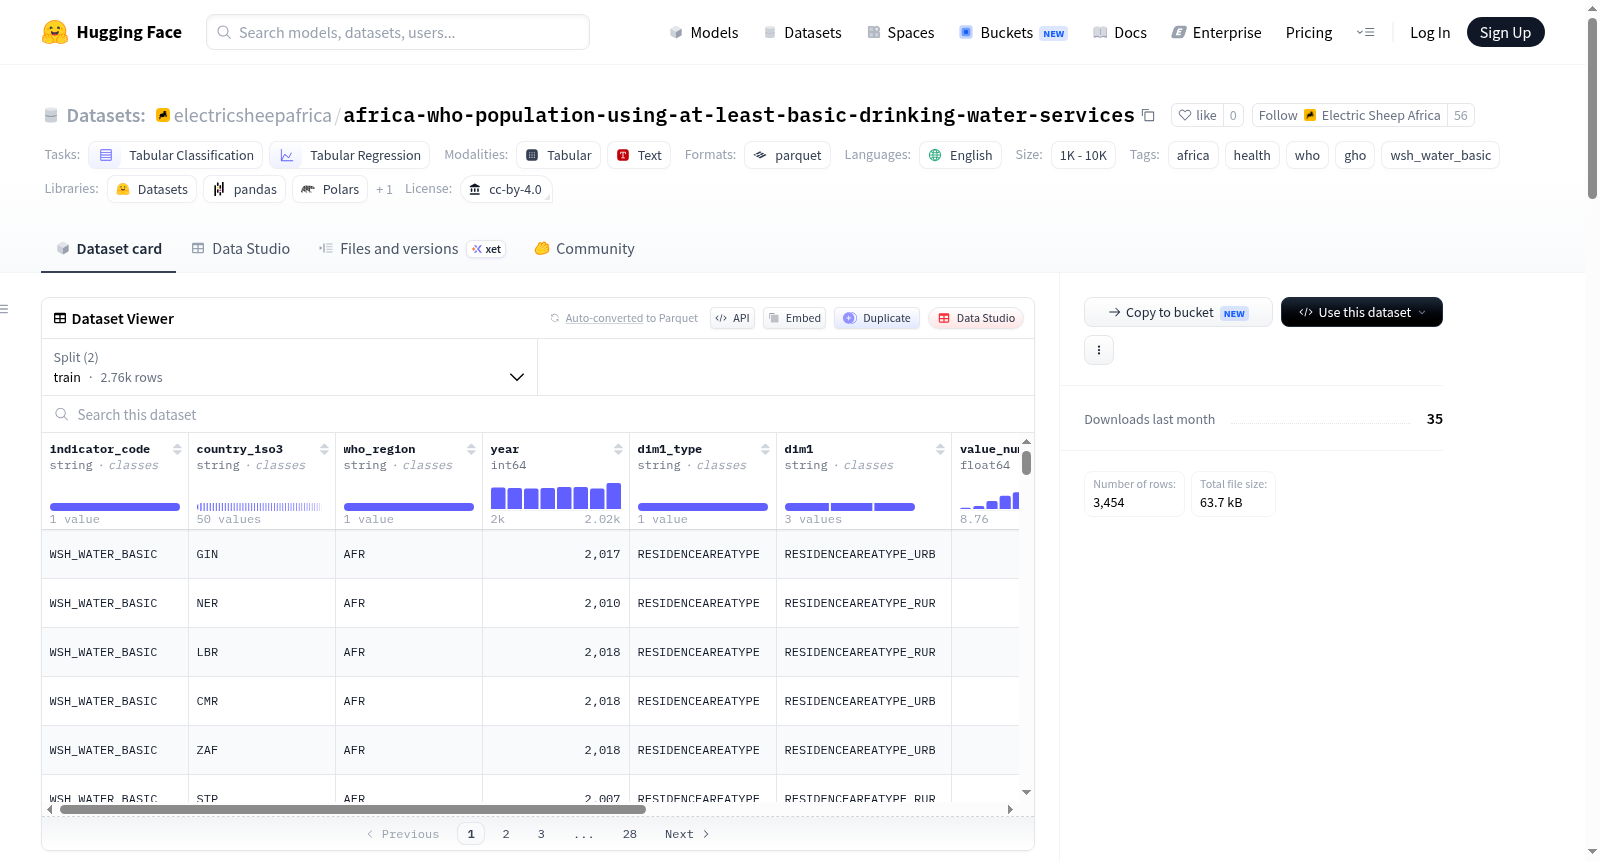This screenshot has height=861, width=1600.
Task: Click Copy to bucket button
Action: coord(1178,312)
